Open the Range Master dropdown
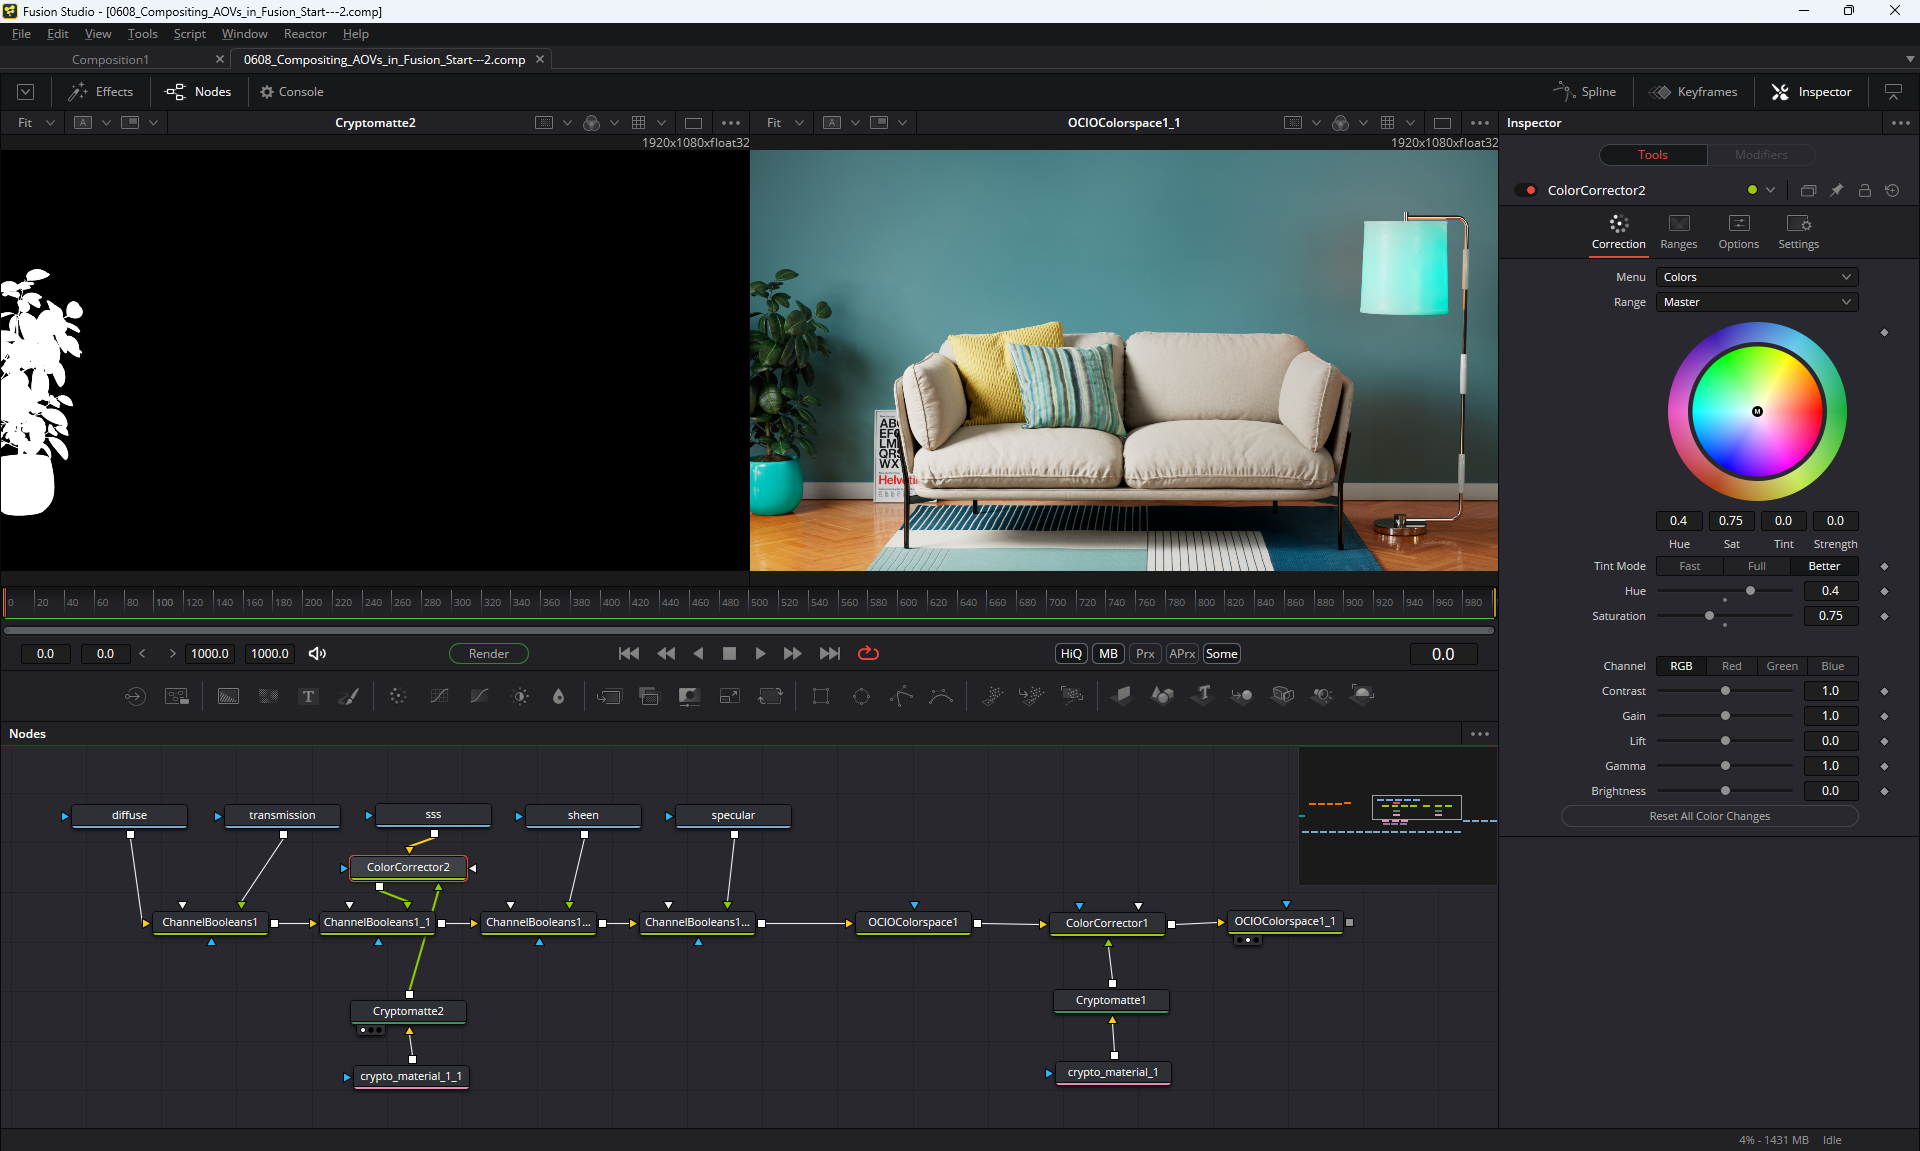1920x1151 pixels. point(1756,302)
